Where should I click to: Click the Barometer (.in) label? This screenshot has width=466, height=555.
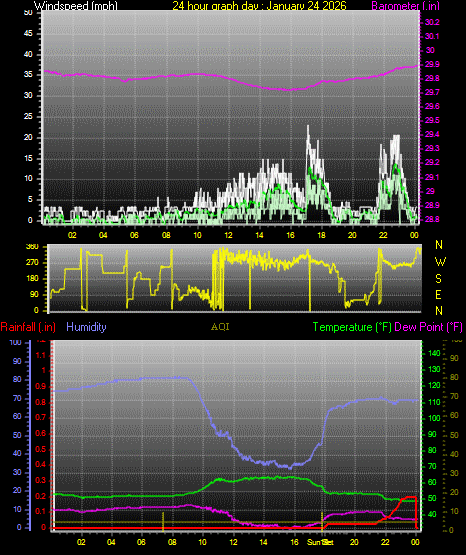(405, 5)
